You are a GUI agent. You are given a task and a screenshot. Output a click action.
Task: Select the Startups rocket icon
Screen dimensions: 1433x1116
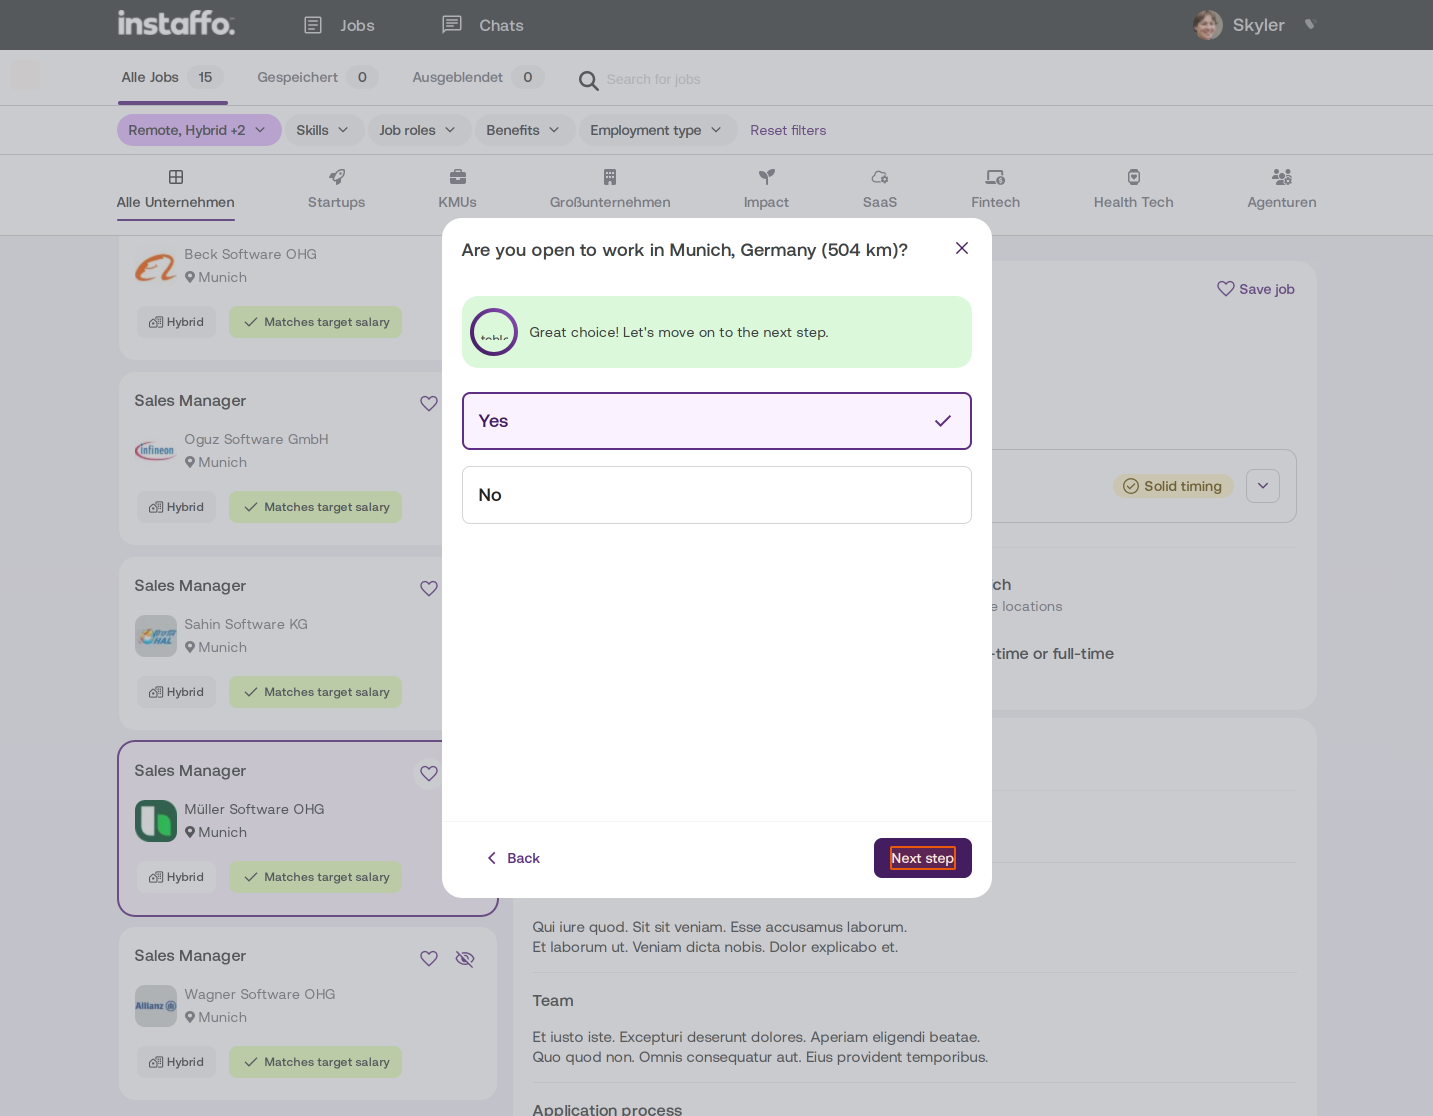[337, 177]
